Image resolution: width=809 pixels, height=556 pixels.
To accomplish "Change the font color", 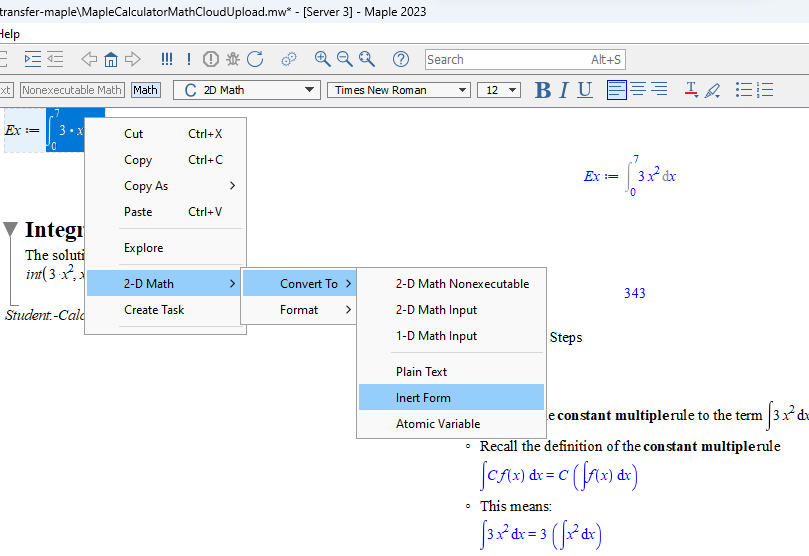I will pyautogui.click(x=691, y=90).
